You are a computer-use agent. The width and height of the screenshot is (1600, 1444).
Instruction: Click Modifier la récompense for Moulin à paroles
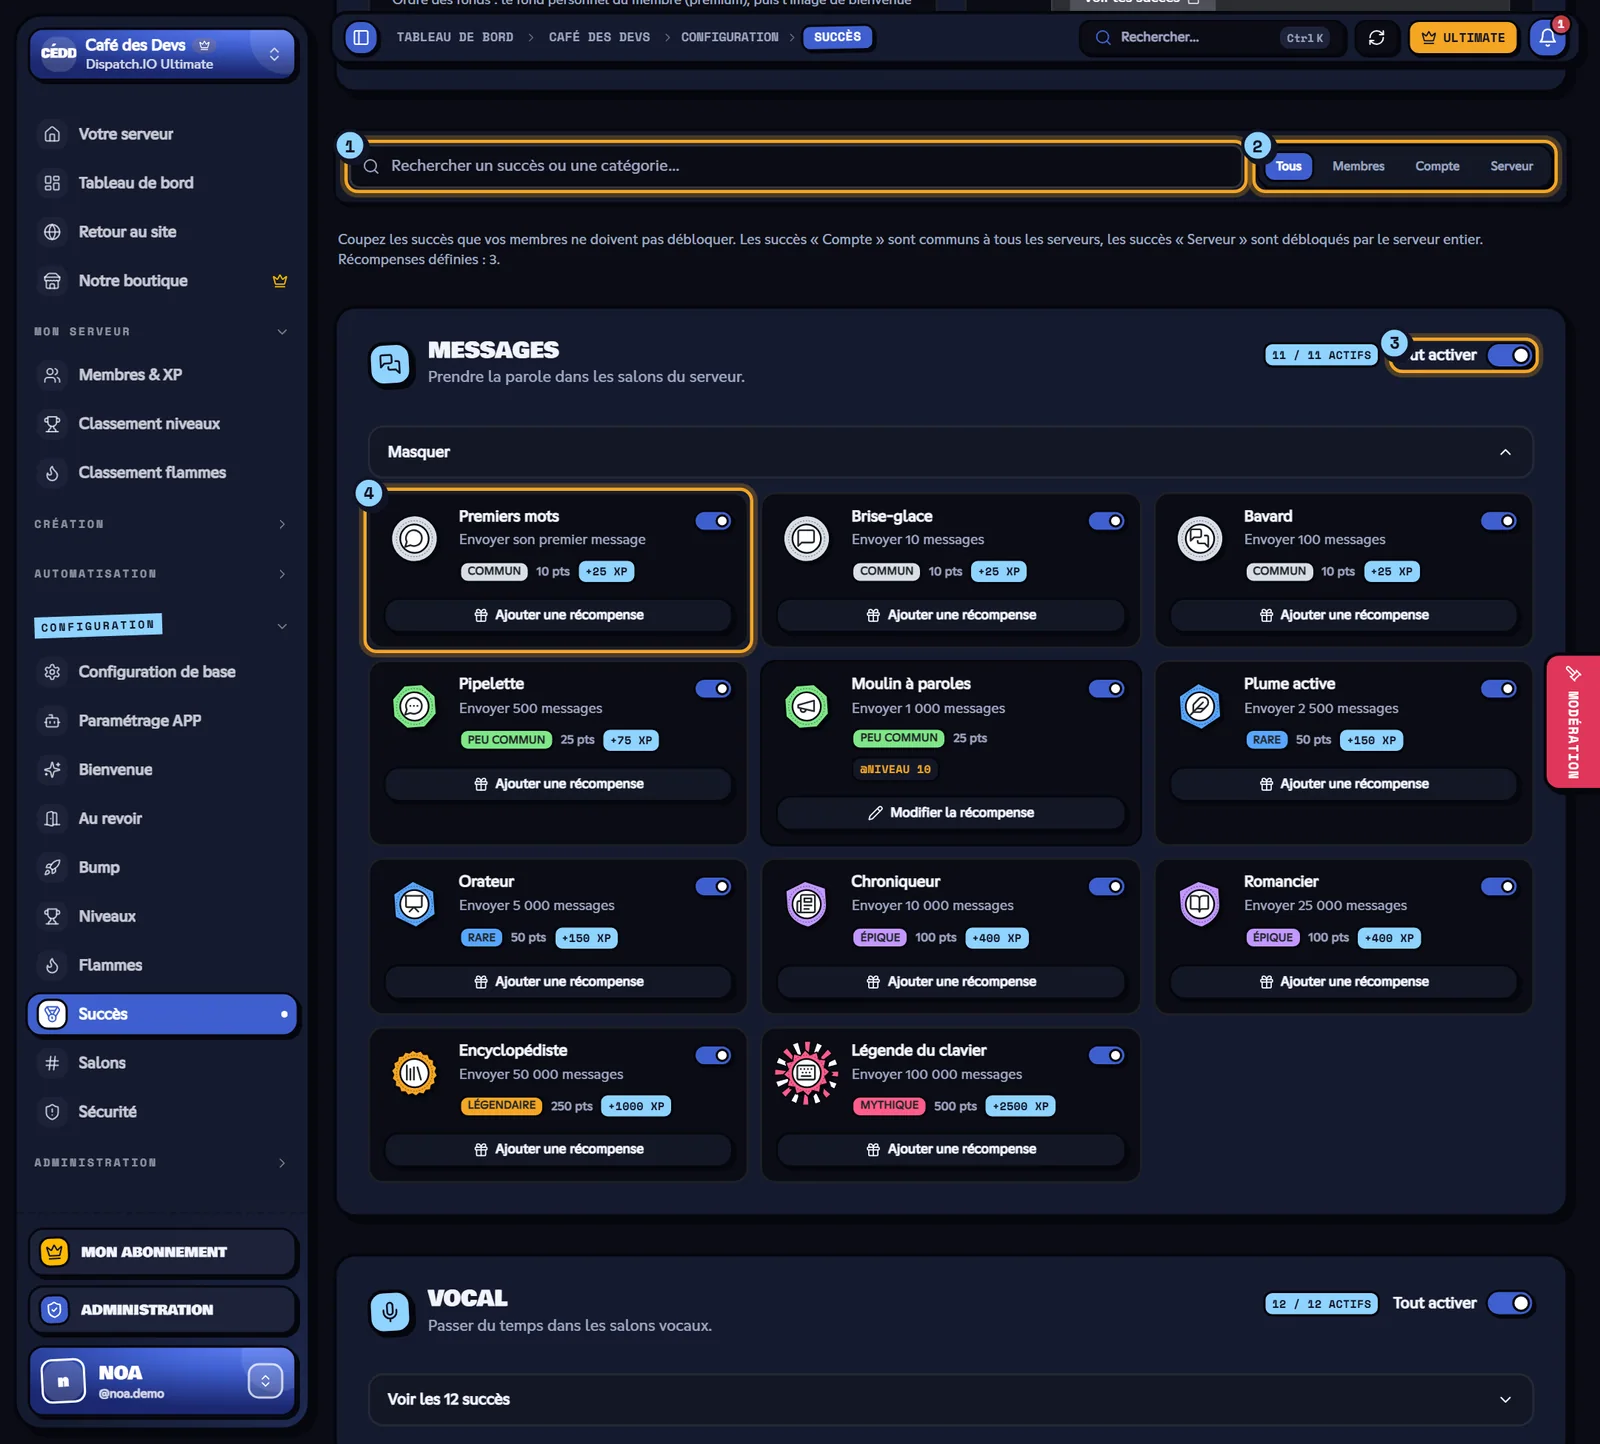click(x=951, y=813)
